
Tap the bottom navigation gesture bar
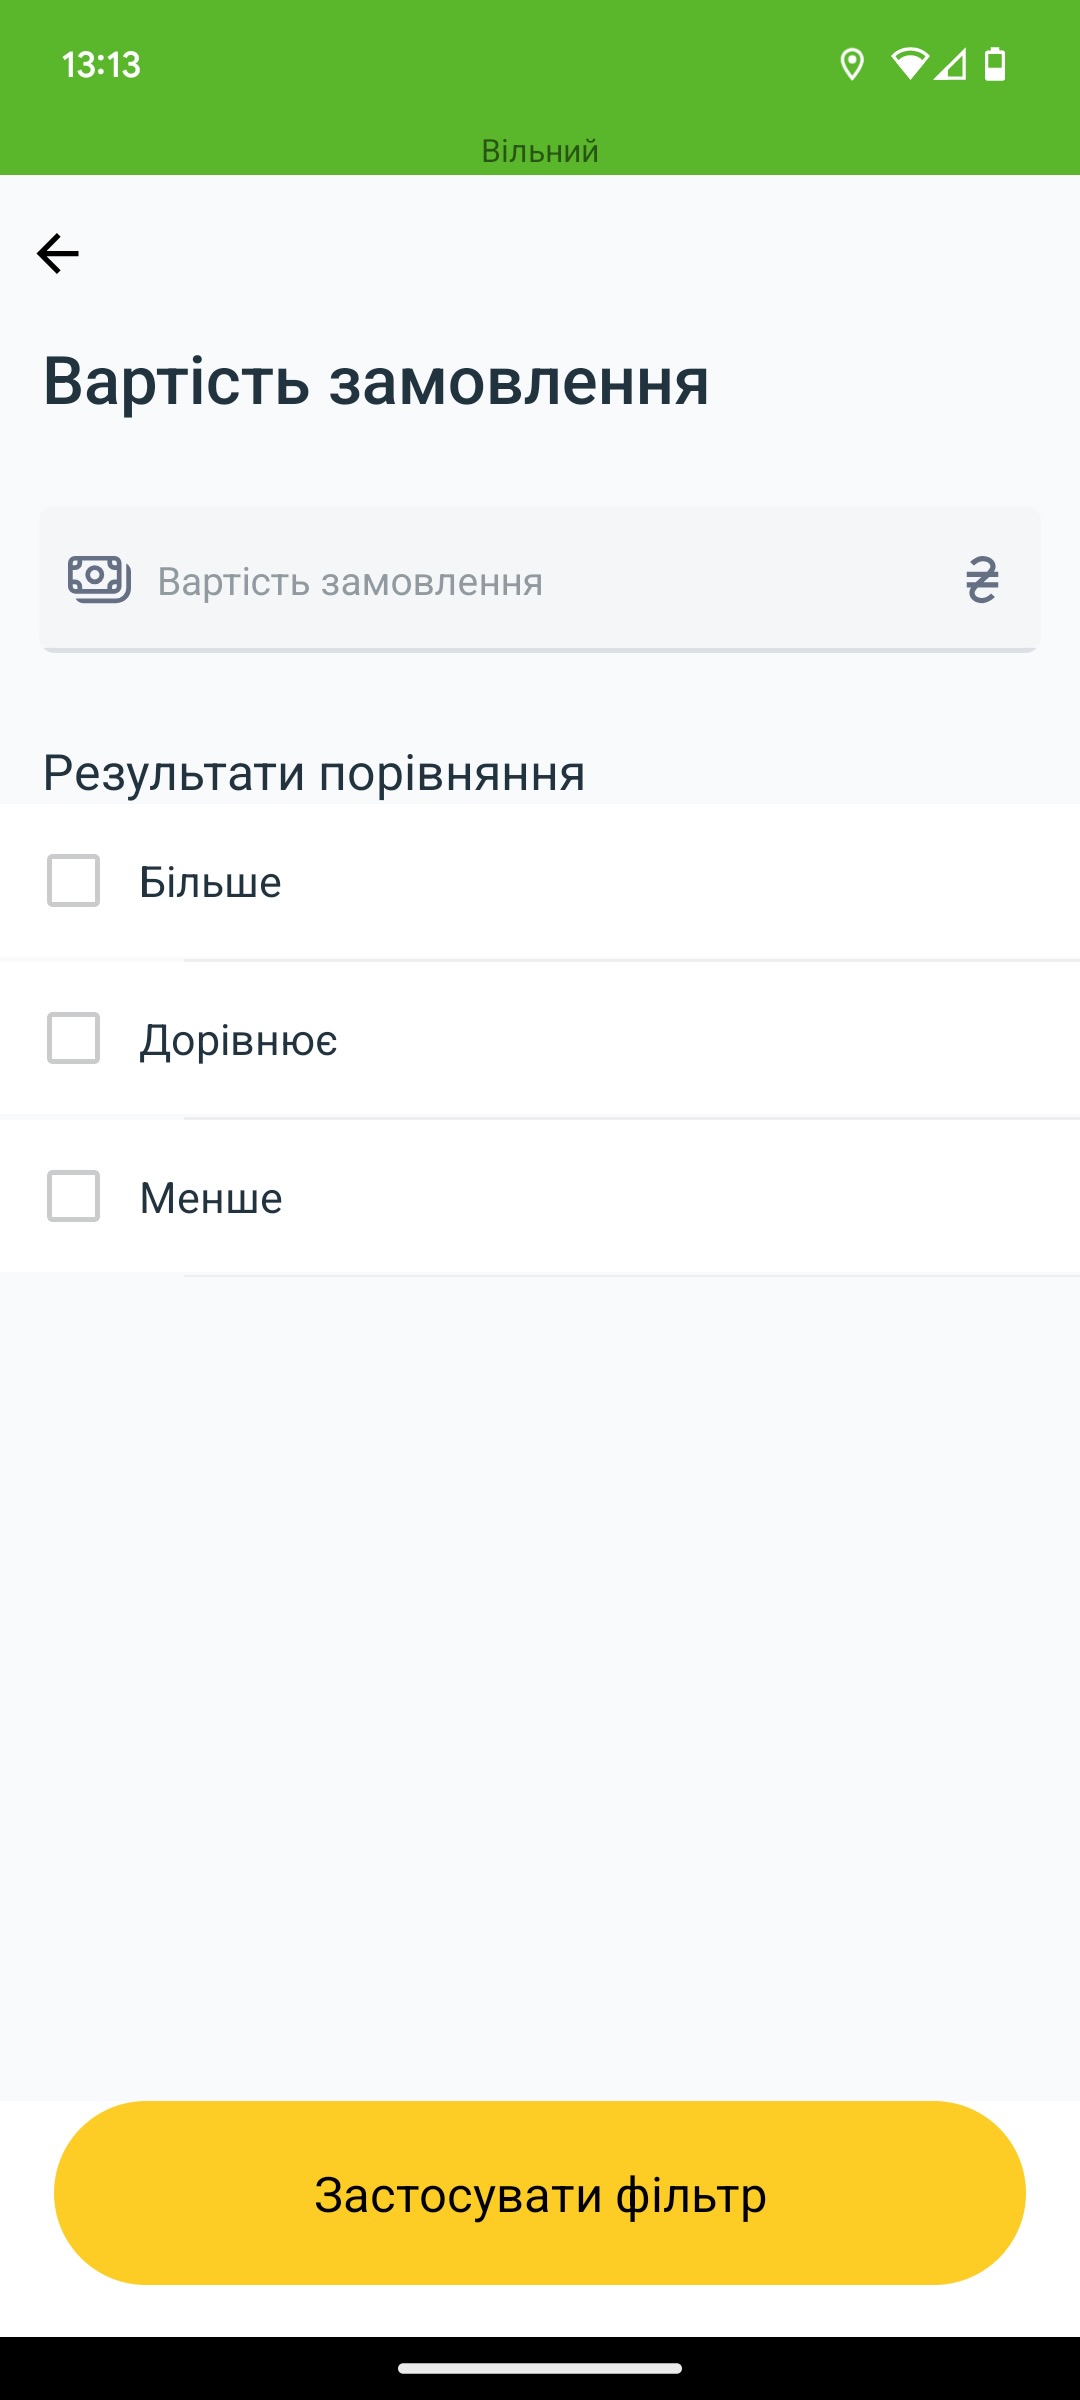[540, 2368]
